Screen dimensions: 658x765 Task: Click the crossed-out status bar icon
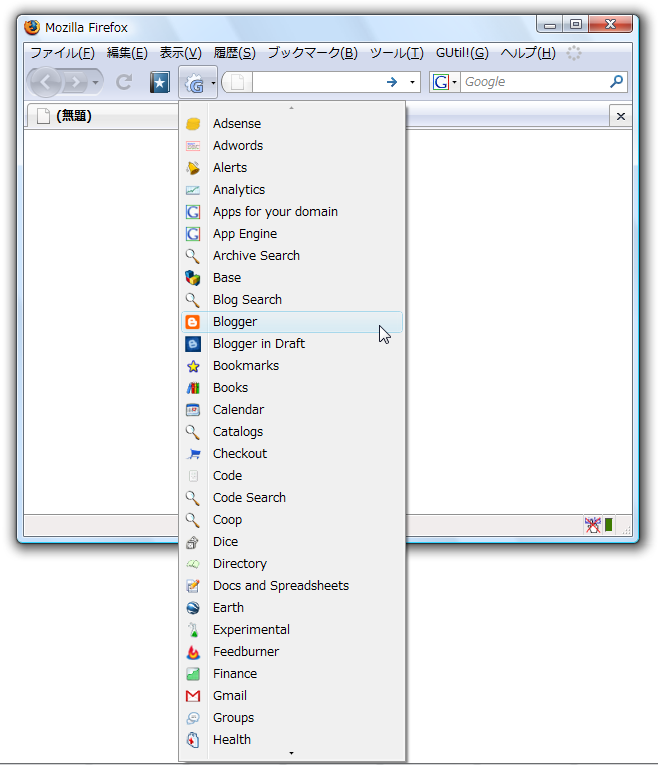pyautogui.click(x=593, y=525)
